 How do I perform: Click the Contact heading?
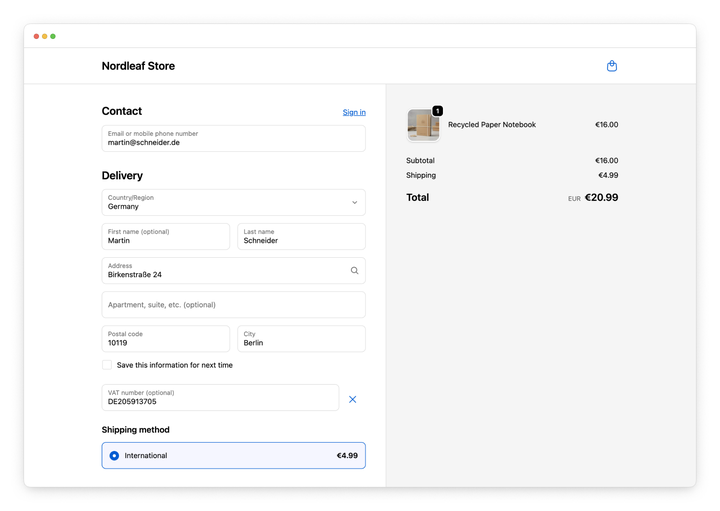tap(122, 111)
